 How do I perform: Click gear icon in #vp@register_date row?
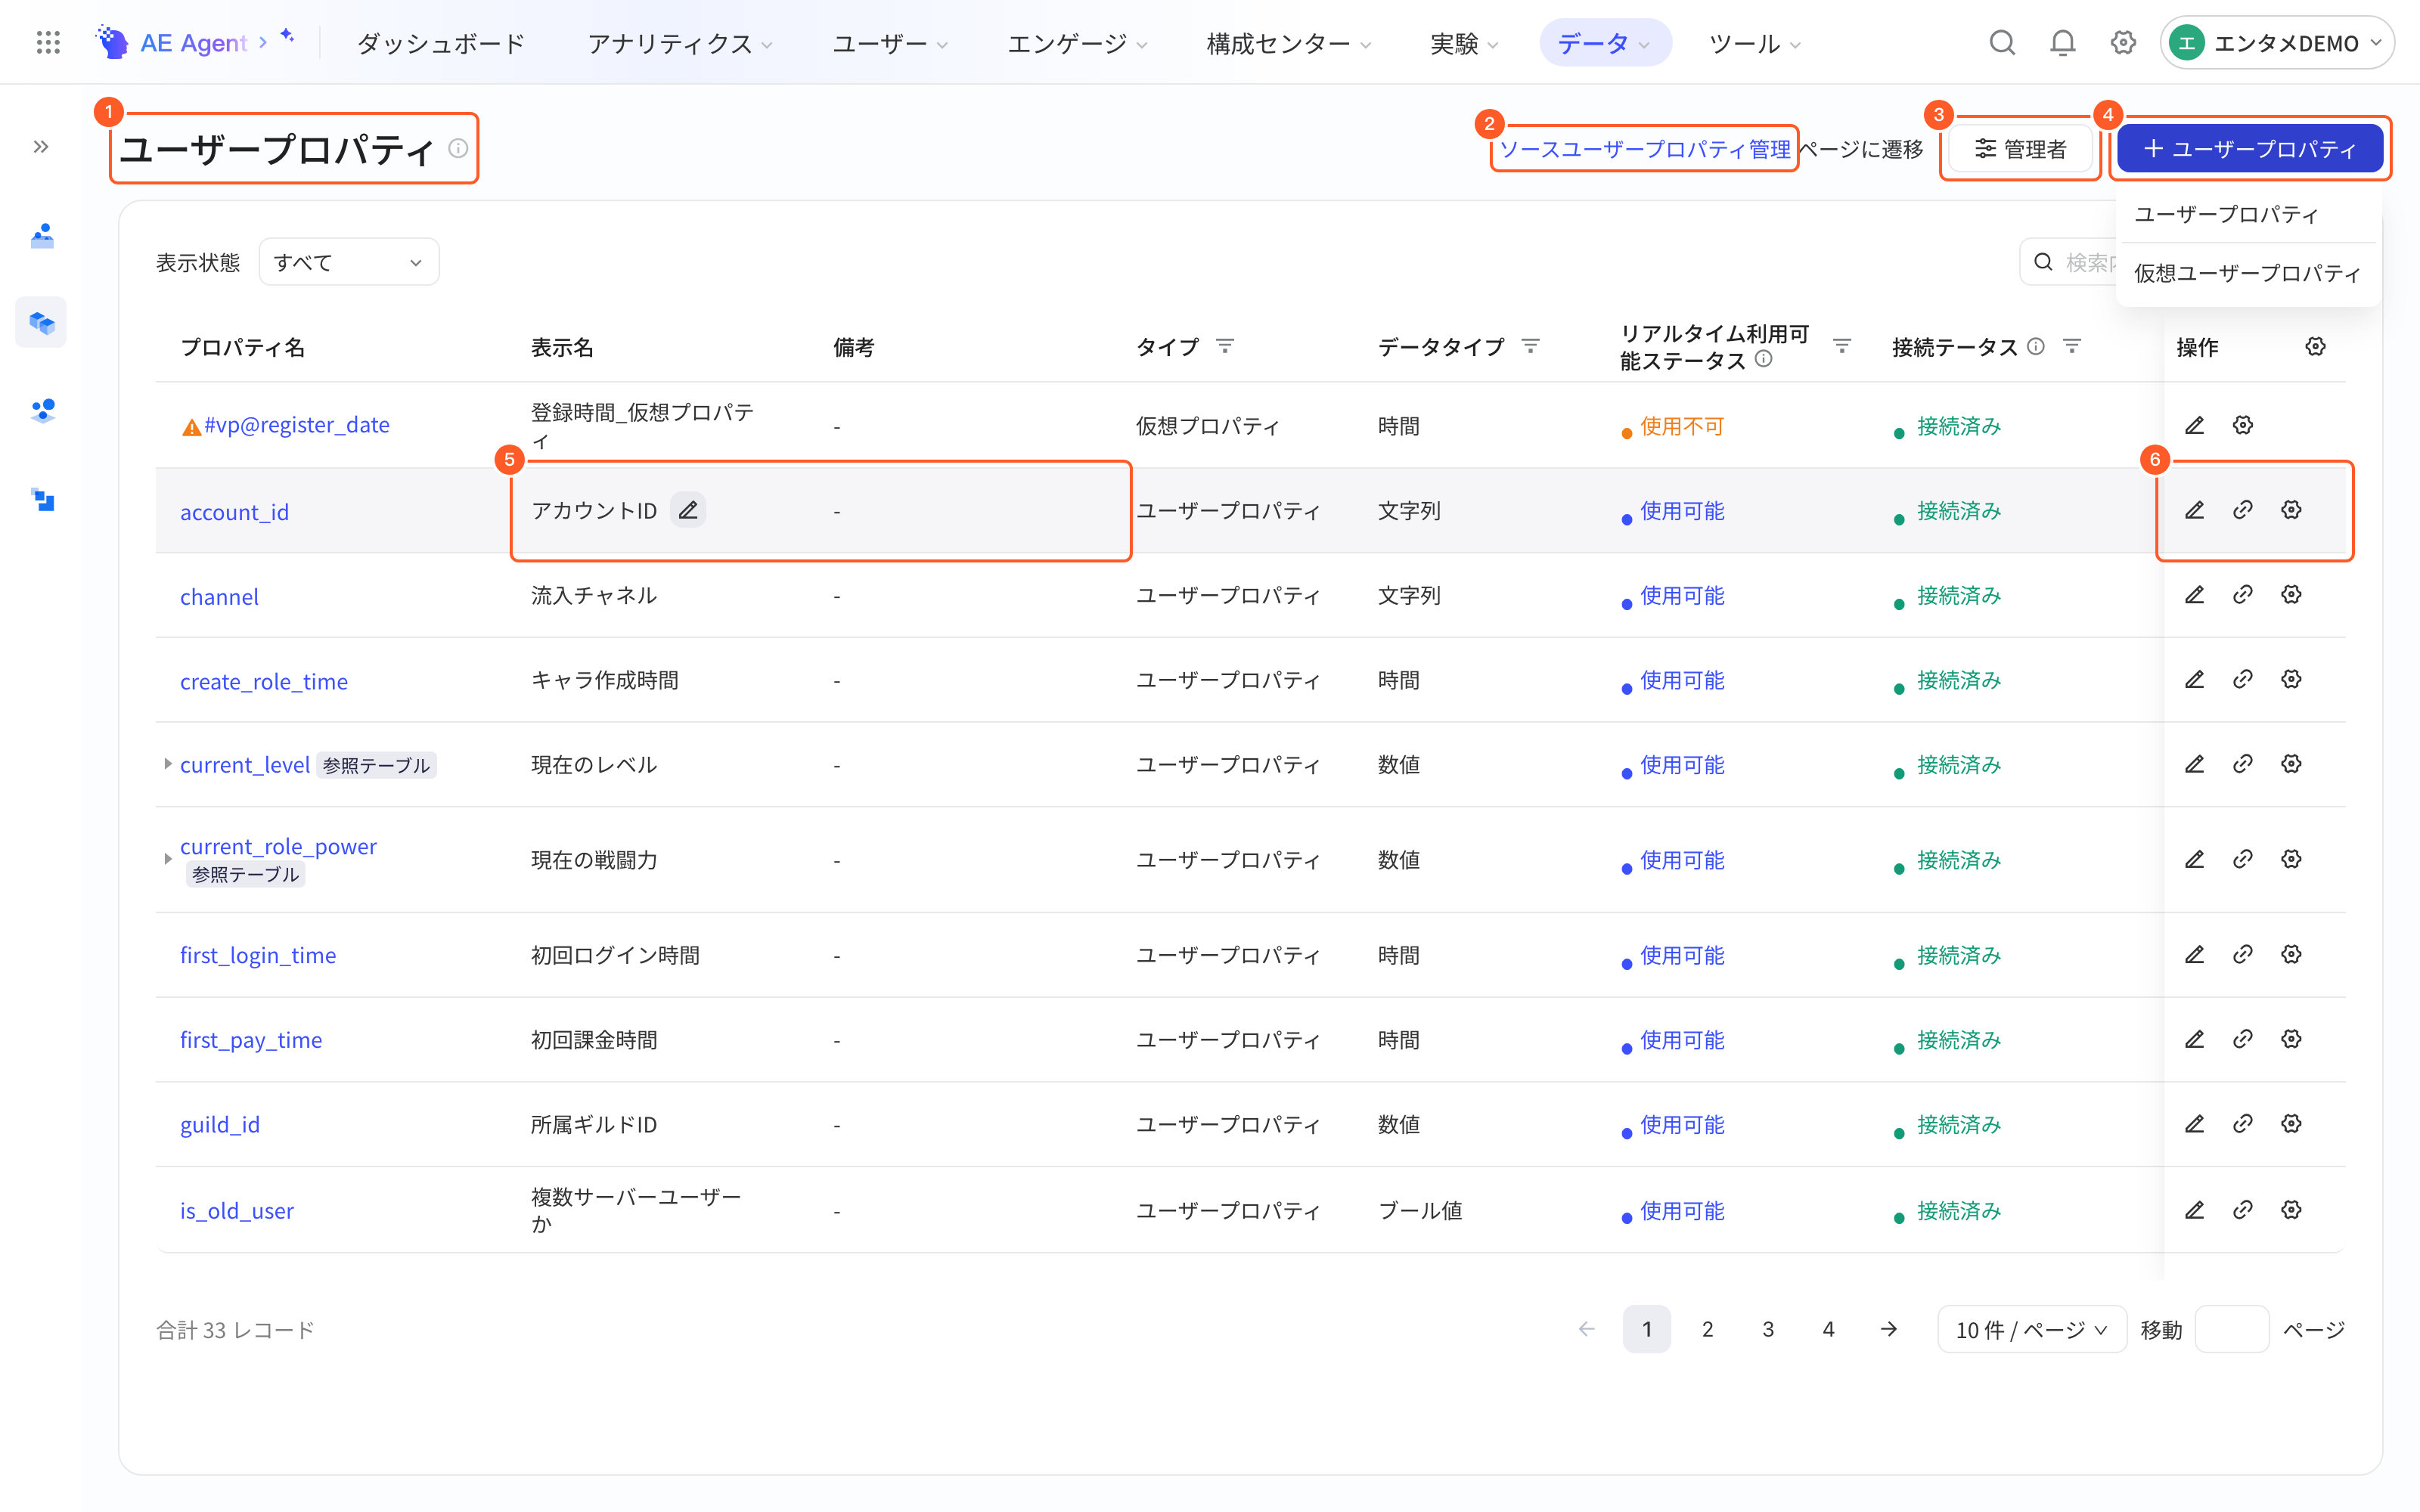(2243, 425)
